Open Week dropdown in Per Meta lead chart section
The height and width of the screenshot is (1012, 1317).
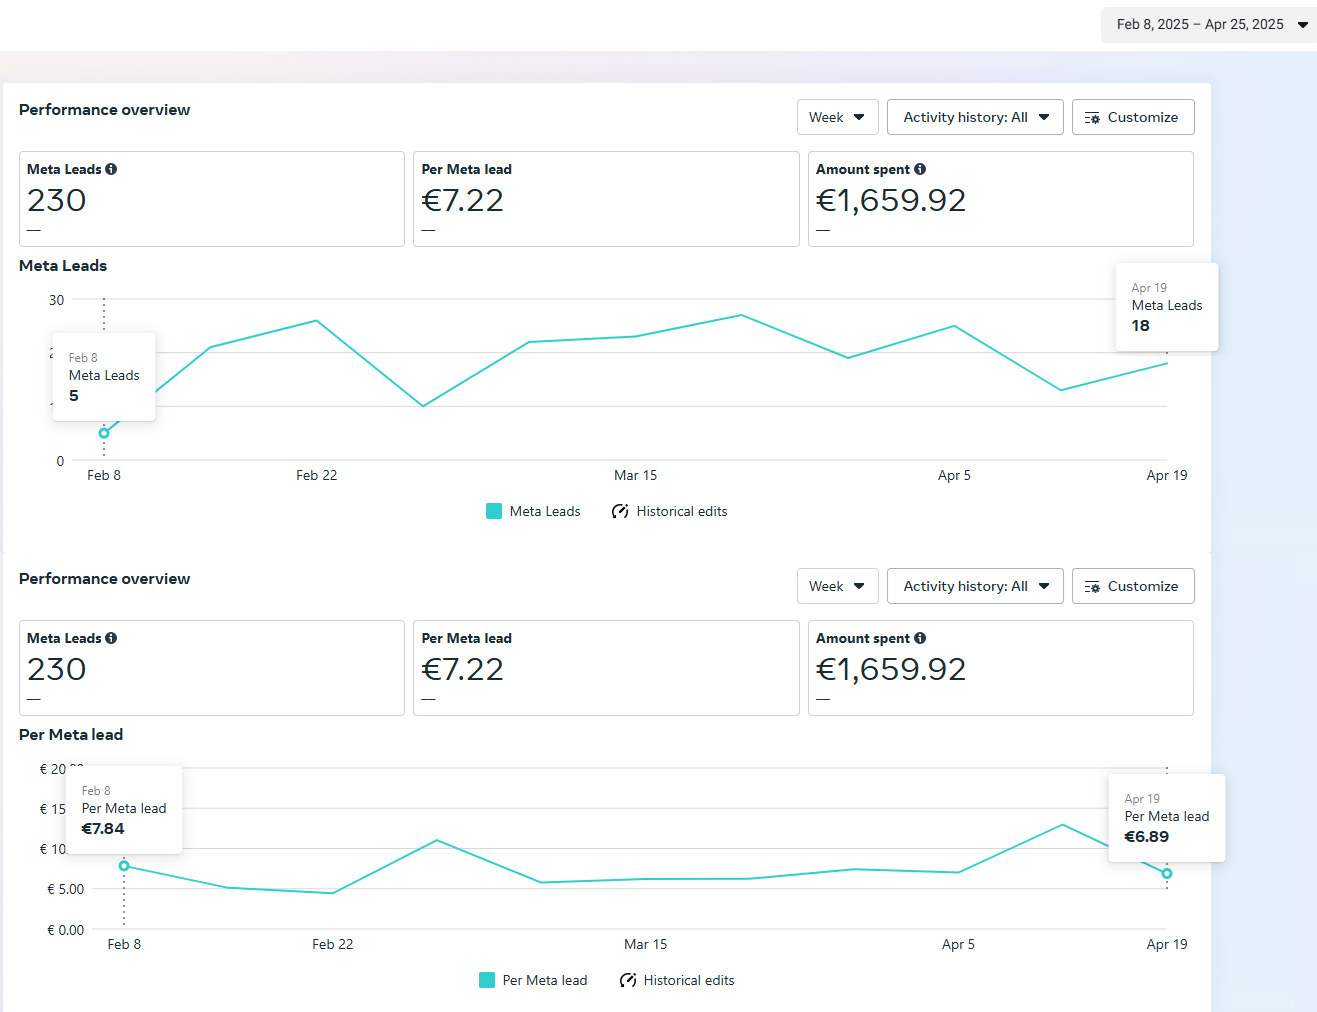(x=838, y=586)
